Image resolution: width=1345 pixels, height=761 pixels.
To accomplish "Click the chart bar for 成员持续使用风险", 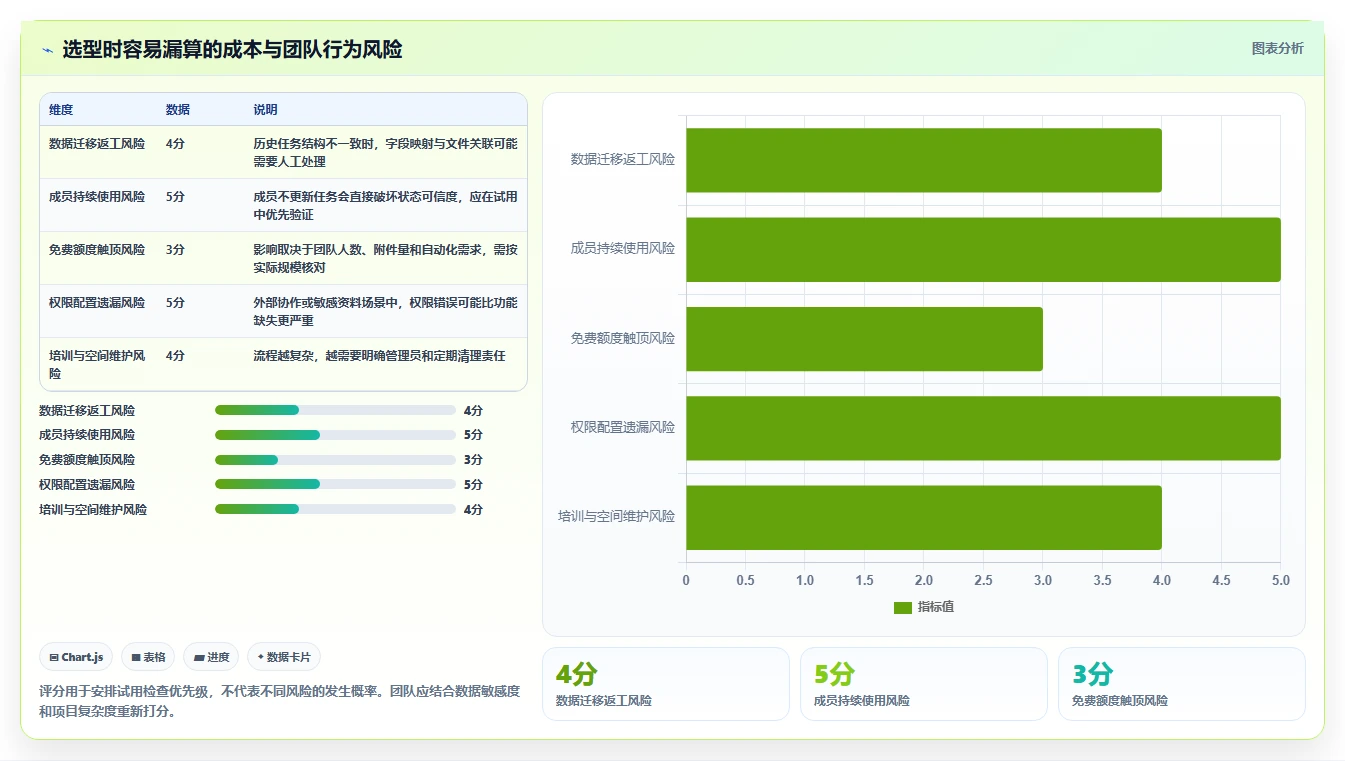I will coord(983,249).
